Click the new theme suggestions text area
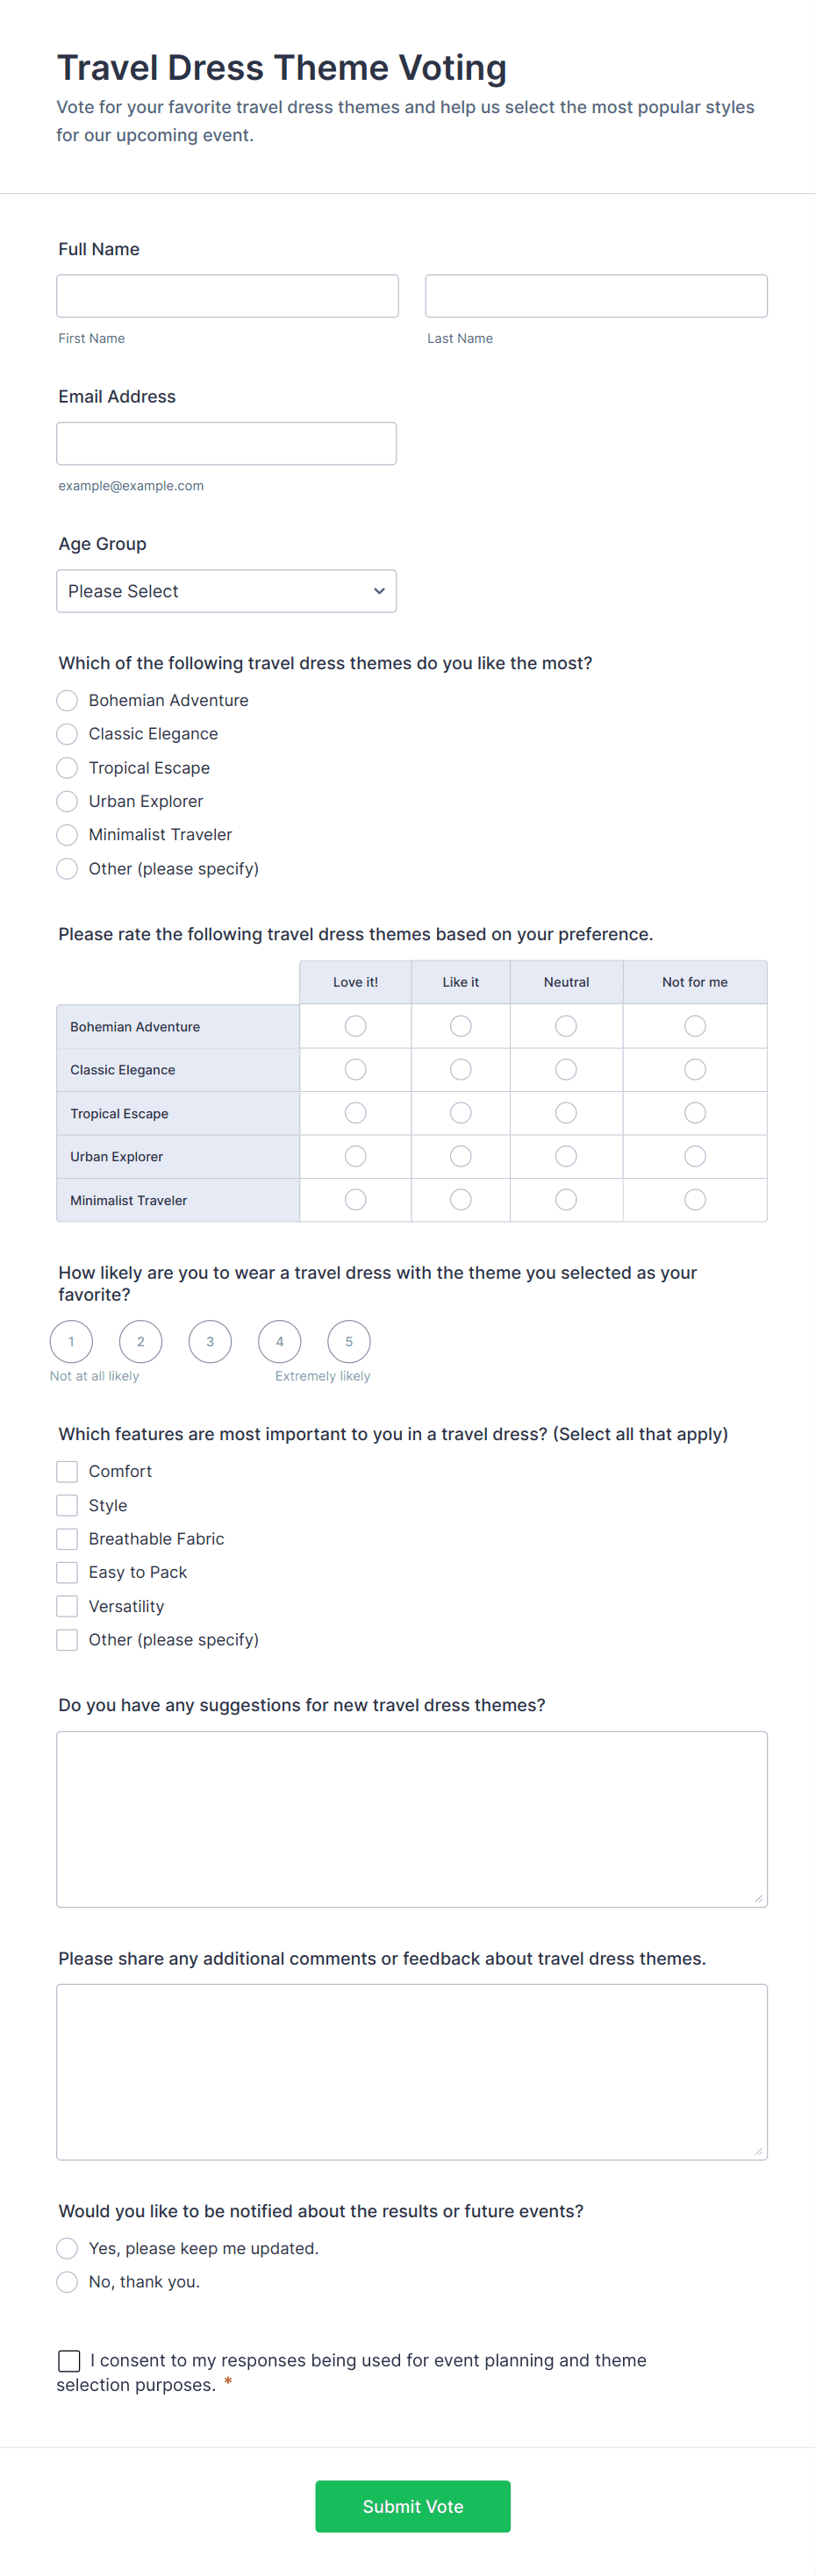This screenshot has height=2576, width=816. coord(412,1819)
